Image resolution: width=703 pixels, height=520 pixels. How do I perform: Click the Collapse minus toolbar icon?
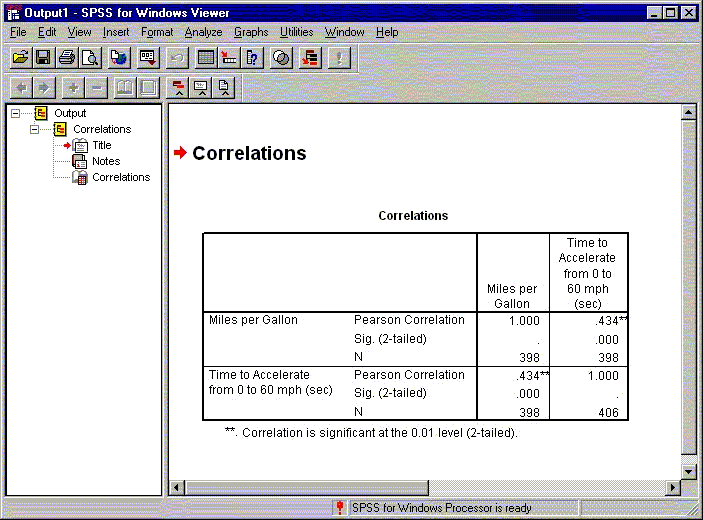pyautogui.click(x=96, y=87)
